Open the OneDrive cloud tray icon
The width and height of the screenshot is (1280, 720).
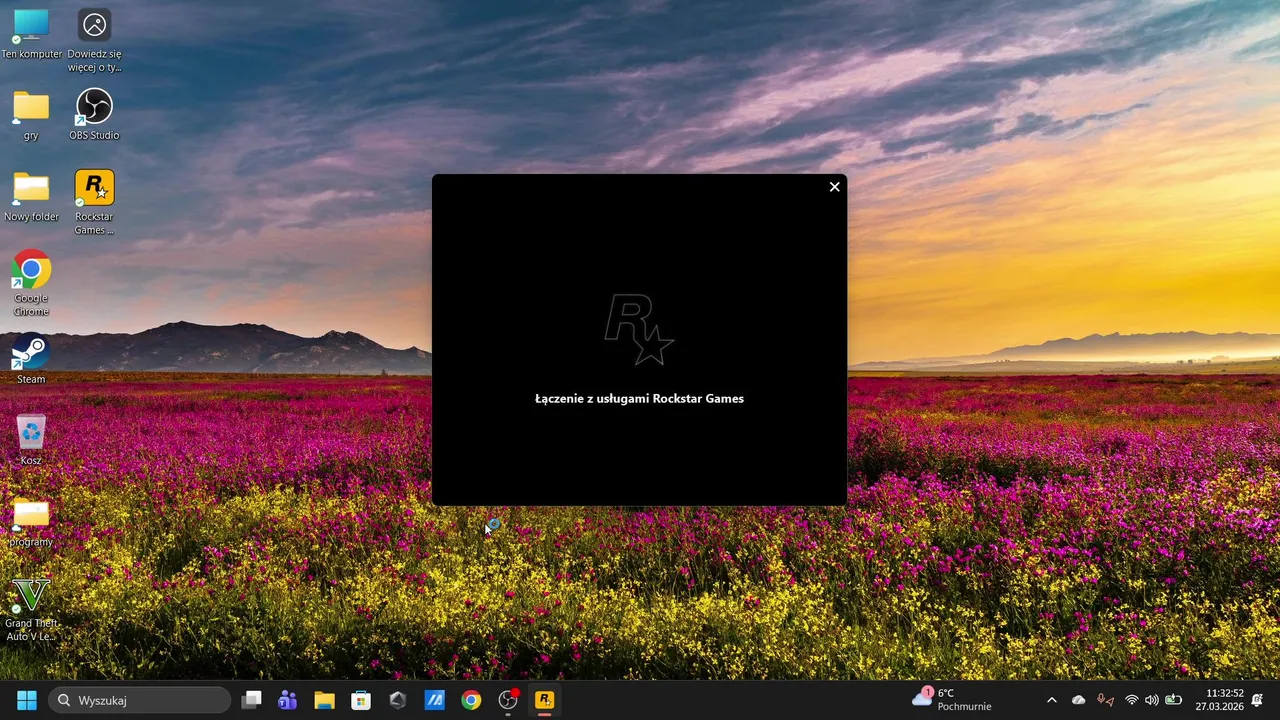tap(1078, 700)
